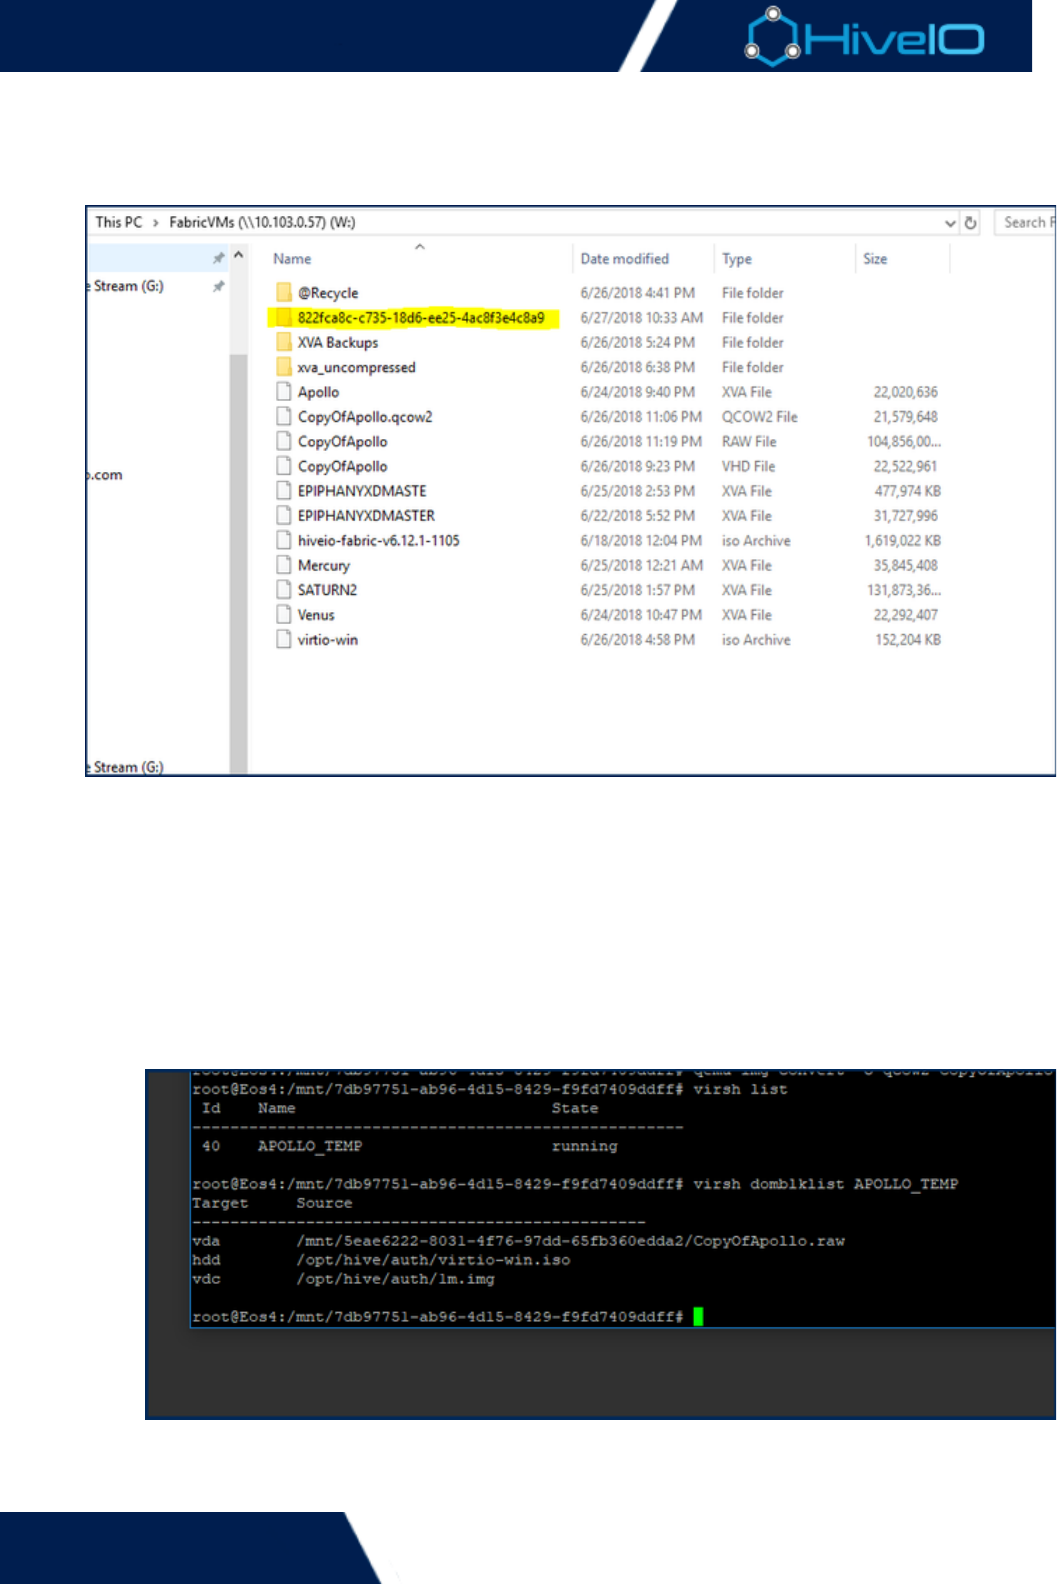This screenshot has width=1057, height=1584.
Task: Select the hiveio-fabric-v6.12.1-1105 file icon
Action: 284,540
